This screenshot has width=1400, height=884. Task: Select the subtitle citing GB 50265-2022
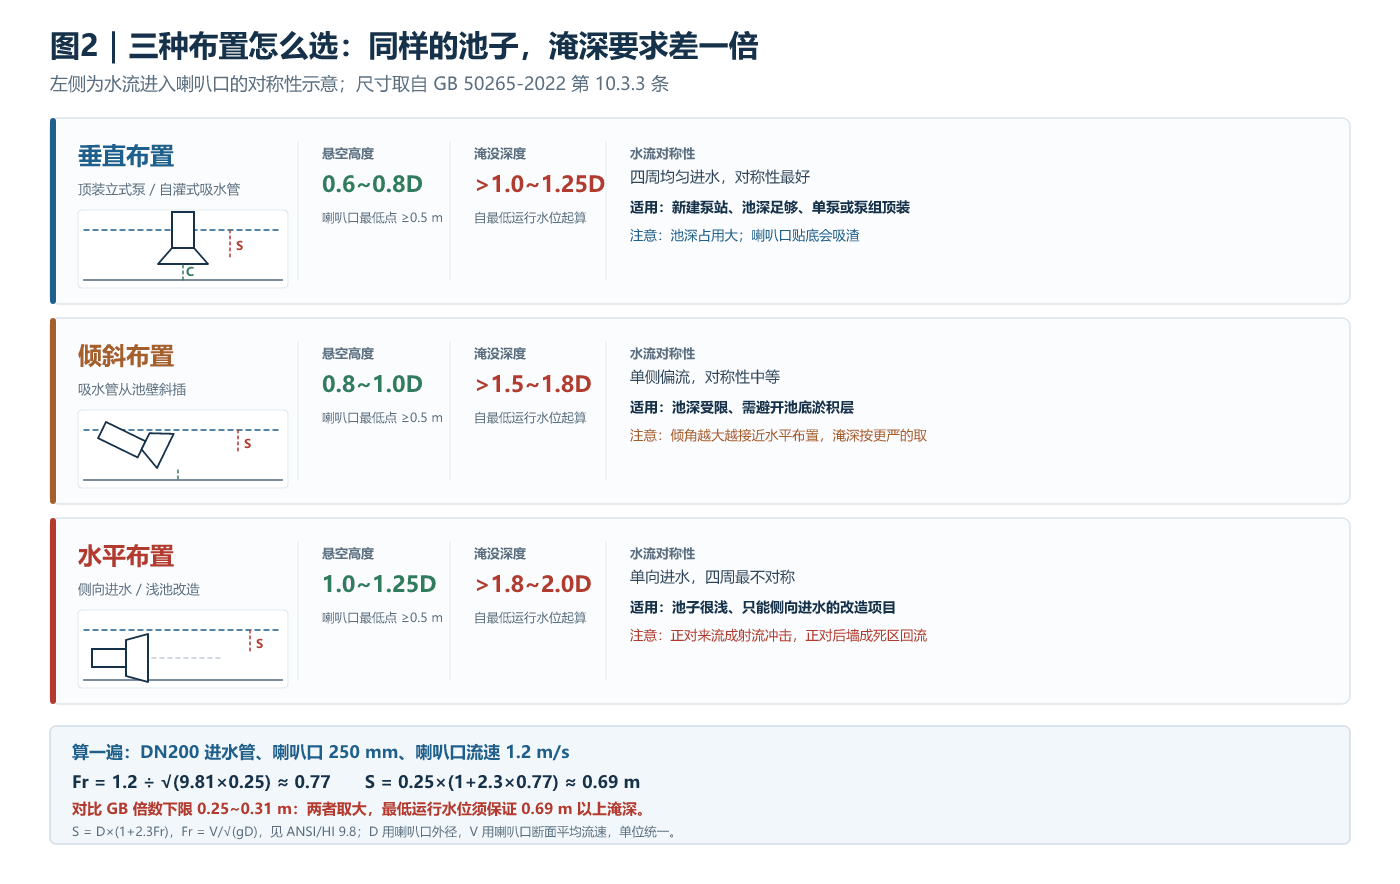[359, 84]
